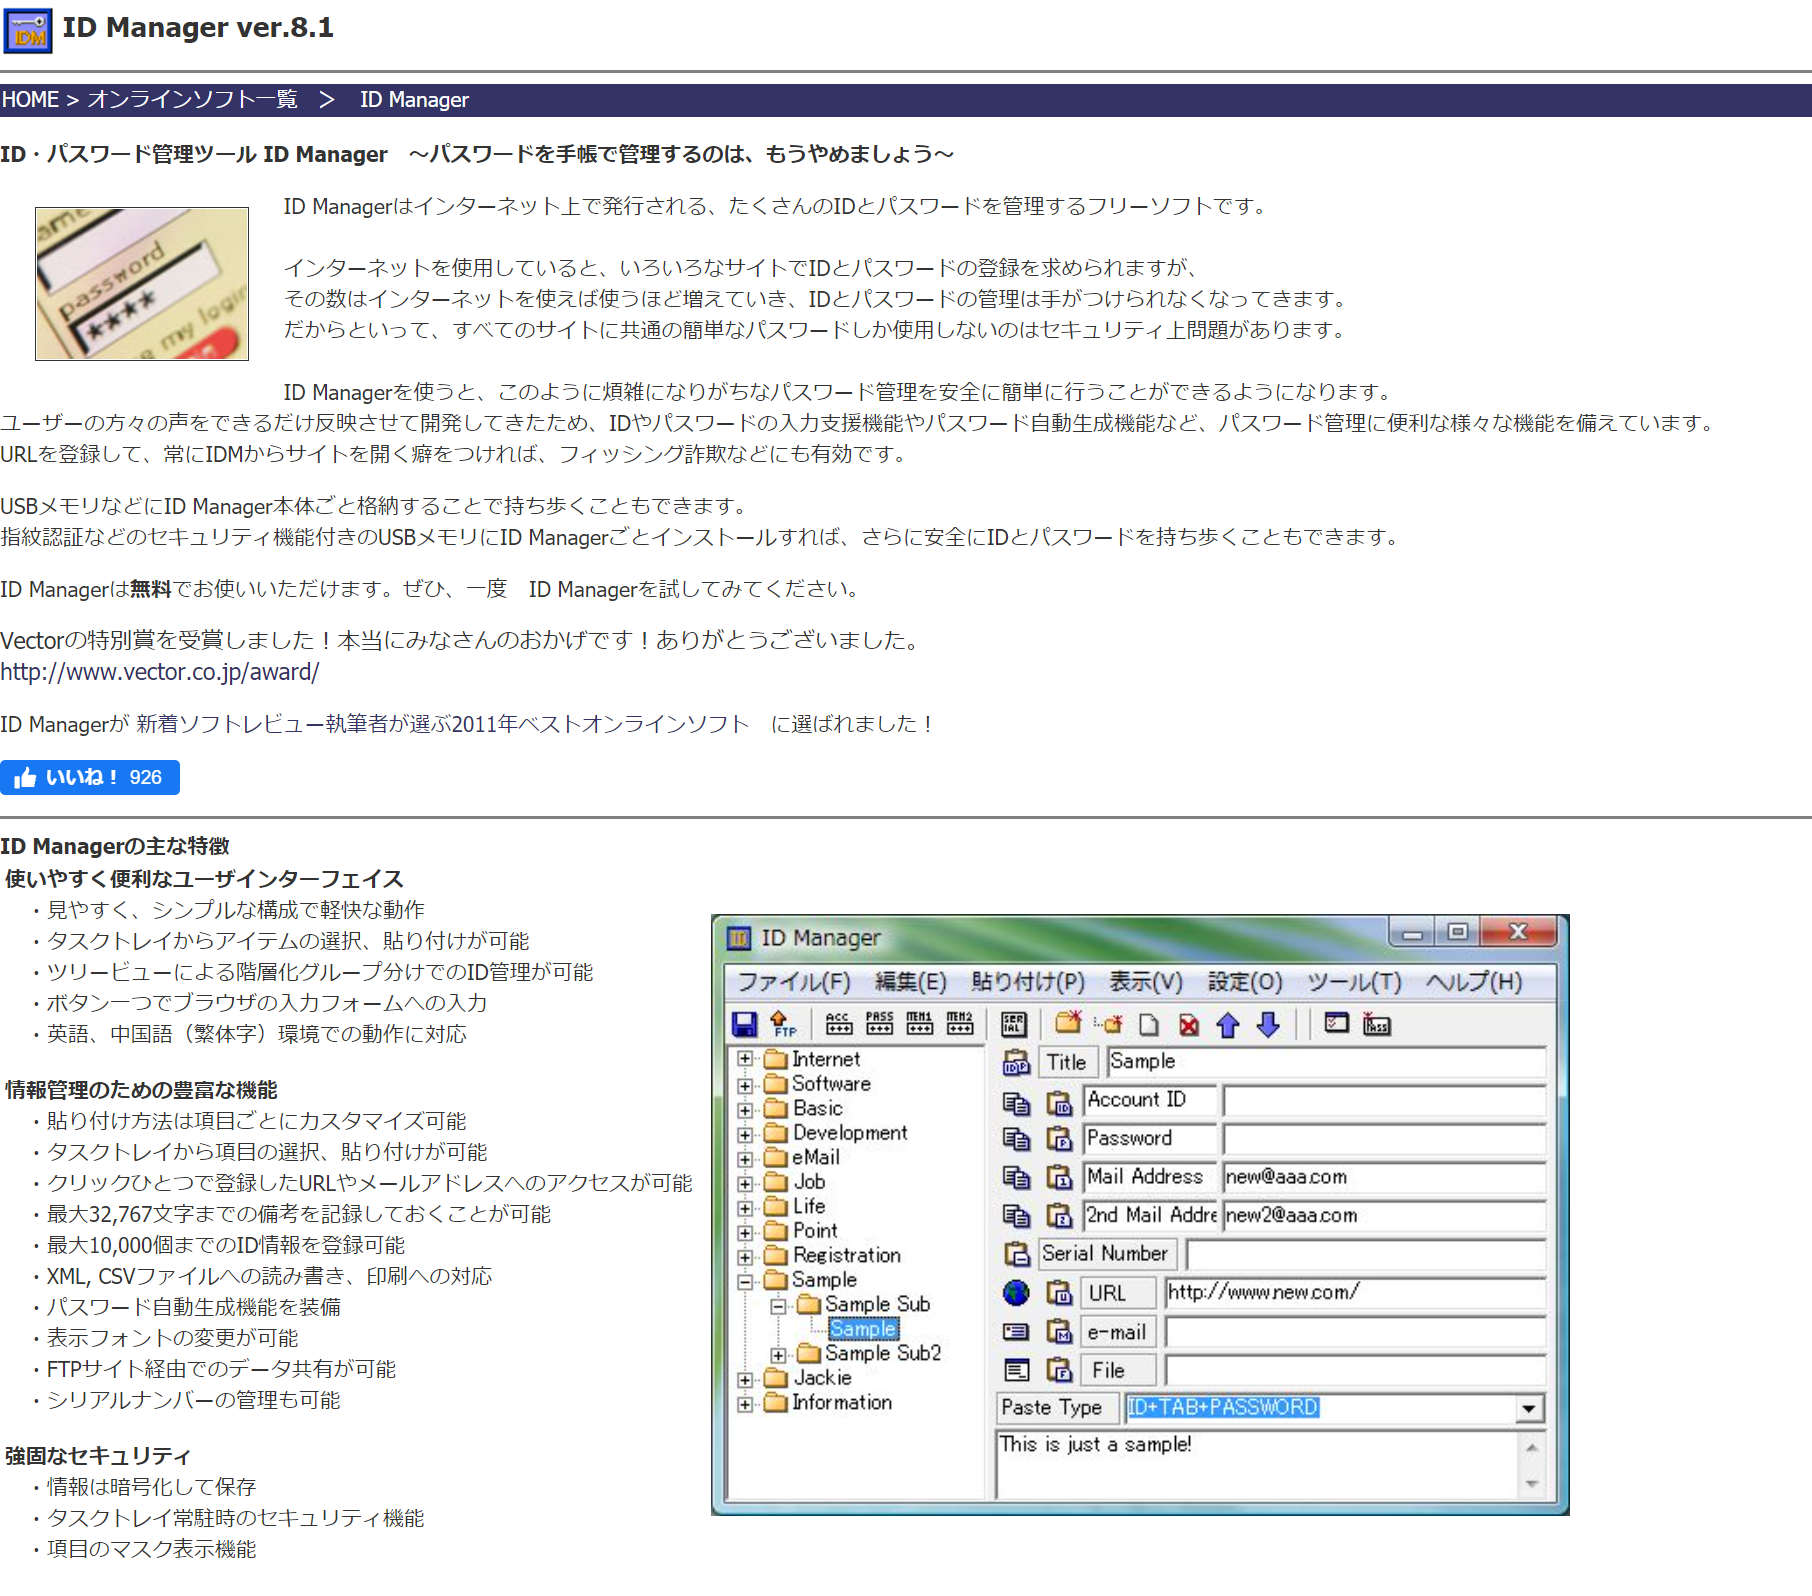The height and width of the screenshot is (1596, 1812).
Task: Collapse the top-level Sample folder
Action: (x=745, y=1281)
